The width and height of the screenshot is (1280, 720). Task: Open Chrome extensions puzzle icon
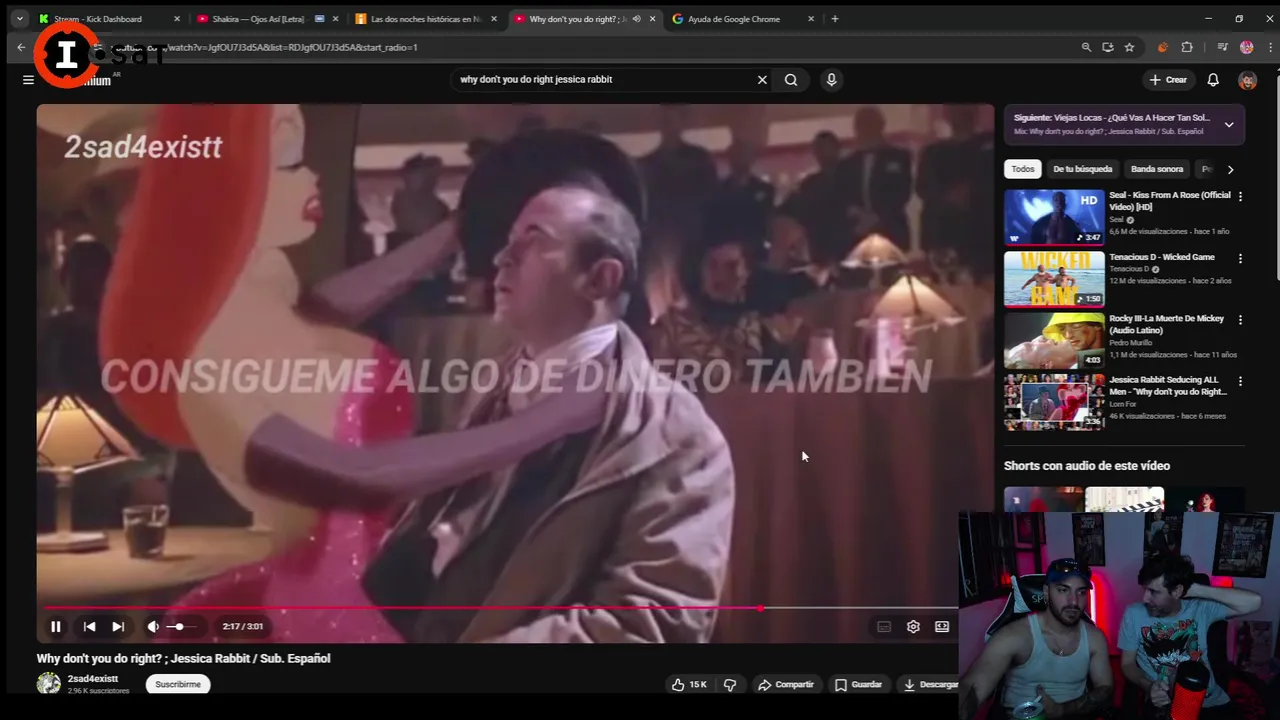(x=1187, y=47)
